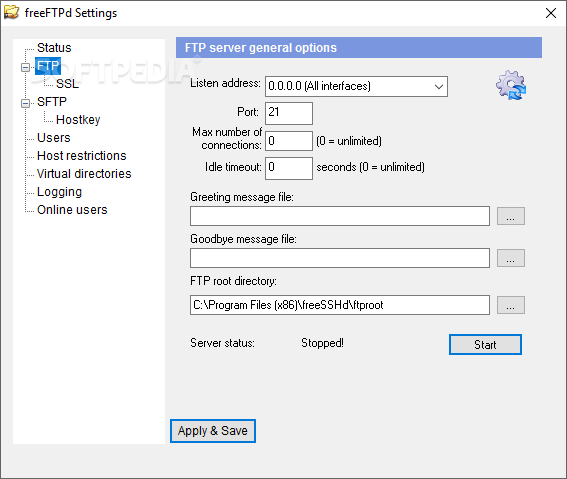The height and width of the screenshot is (479, 567).
Task: Click the FTP root directory field
Action: [340, 305]
